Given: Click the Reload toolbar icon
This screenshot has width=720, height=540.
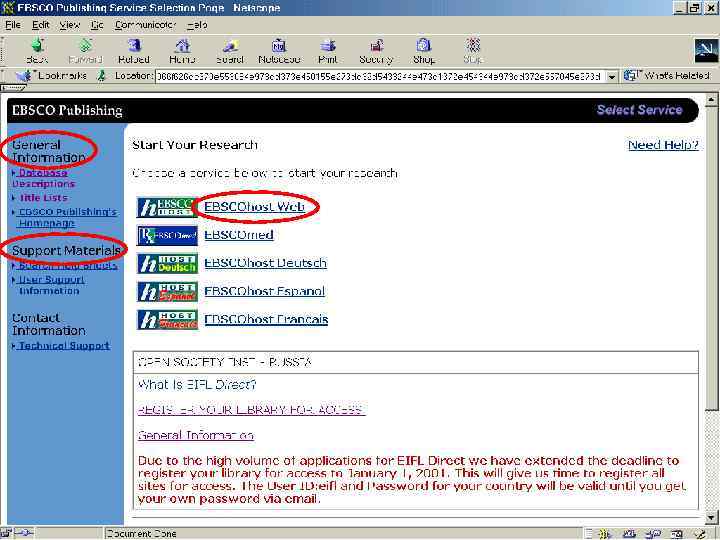Looking at the screenshot, I should click(134, 46).
